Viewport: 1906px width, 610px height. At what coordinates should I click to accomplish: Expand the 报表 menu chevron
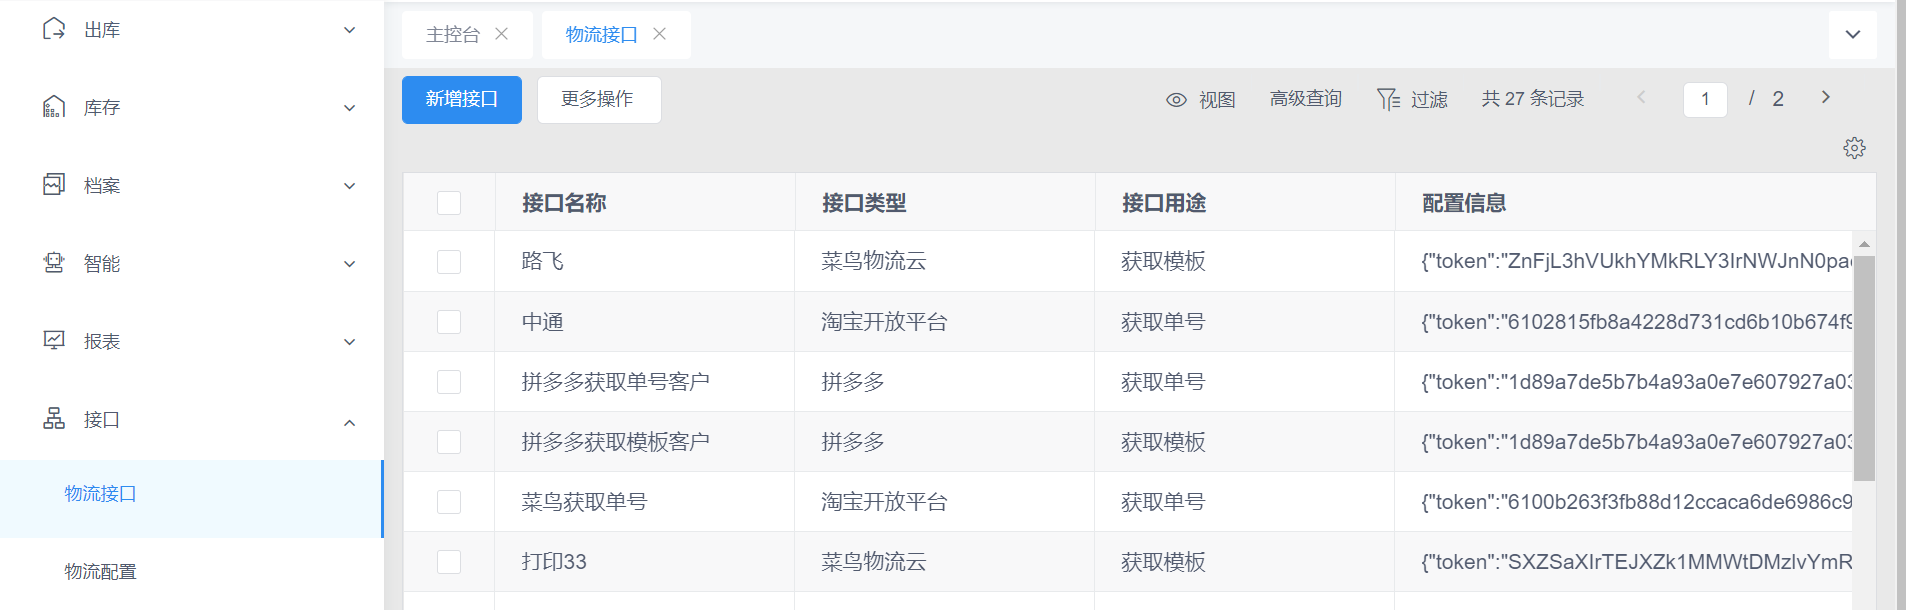(x=350, y=342)
